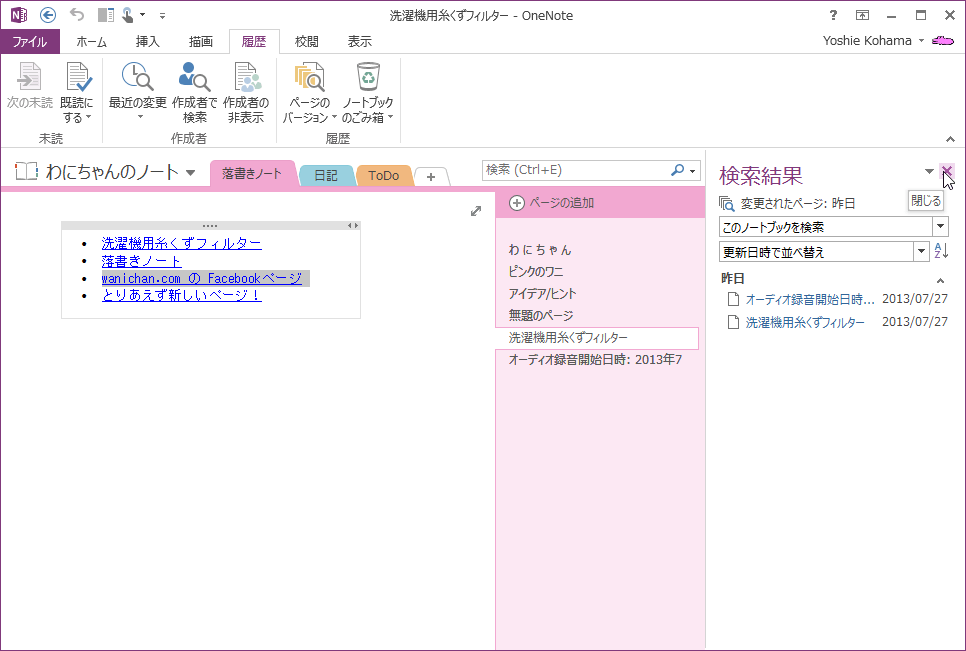This screenshot has width=966, height=651.
Task: Select the 落書きノート section tab
Action: click(x=252, y=174)
